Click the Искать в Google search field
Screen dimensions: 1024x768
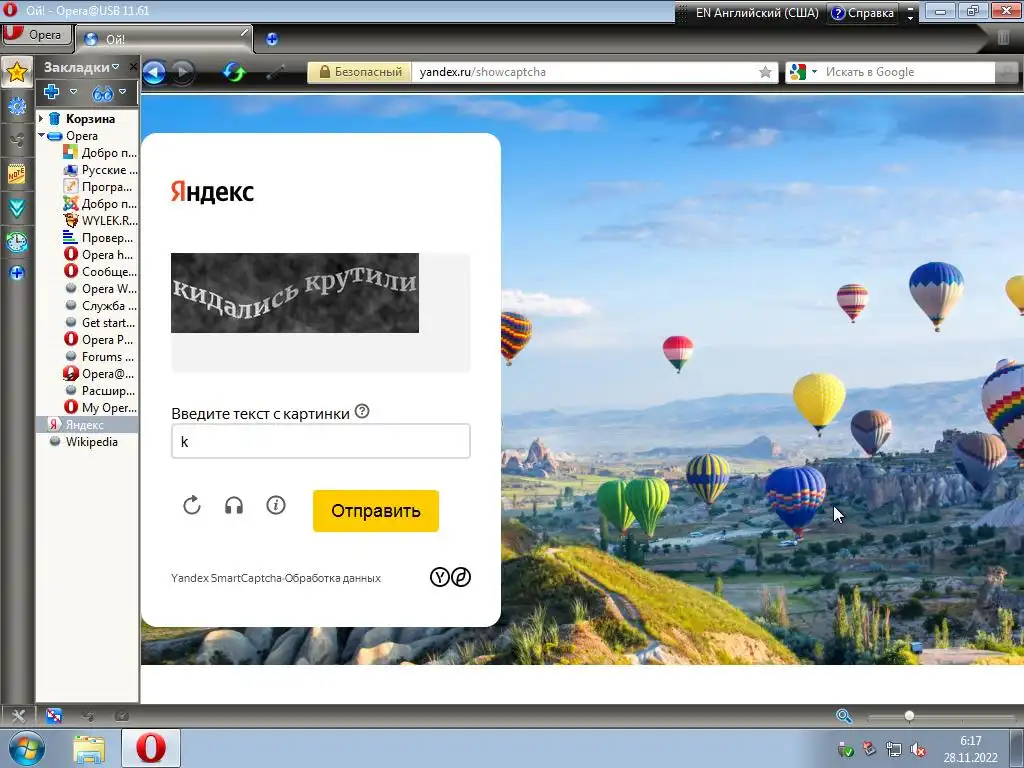point(908,72)
